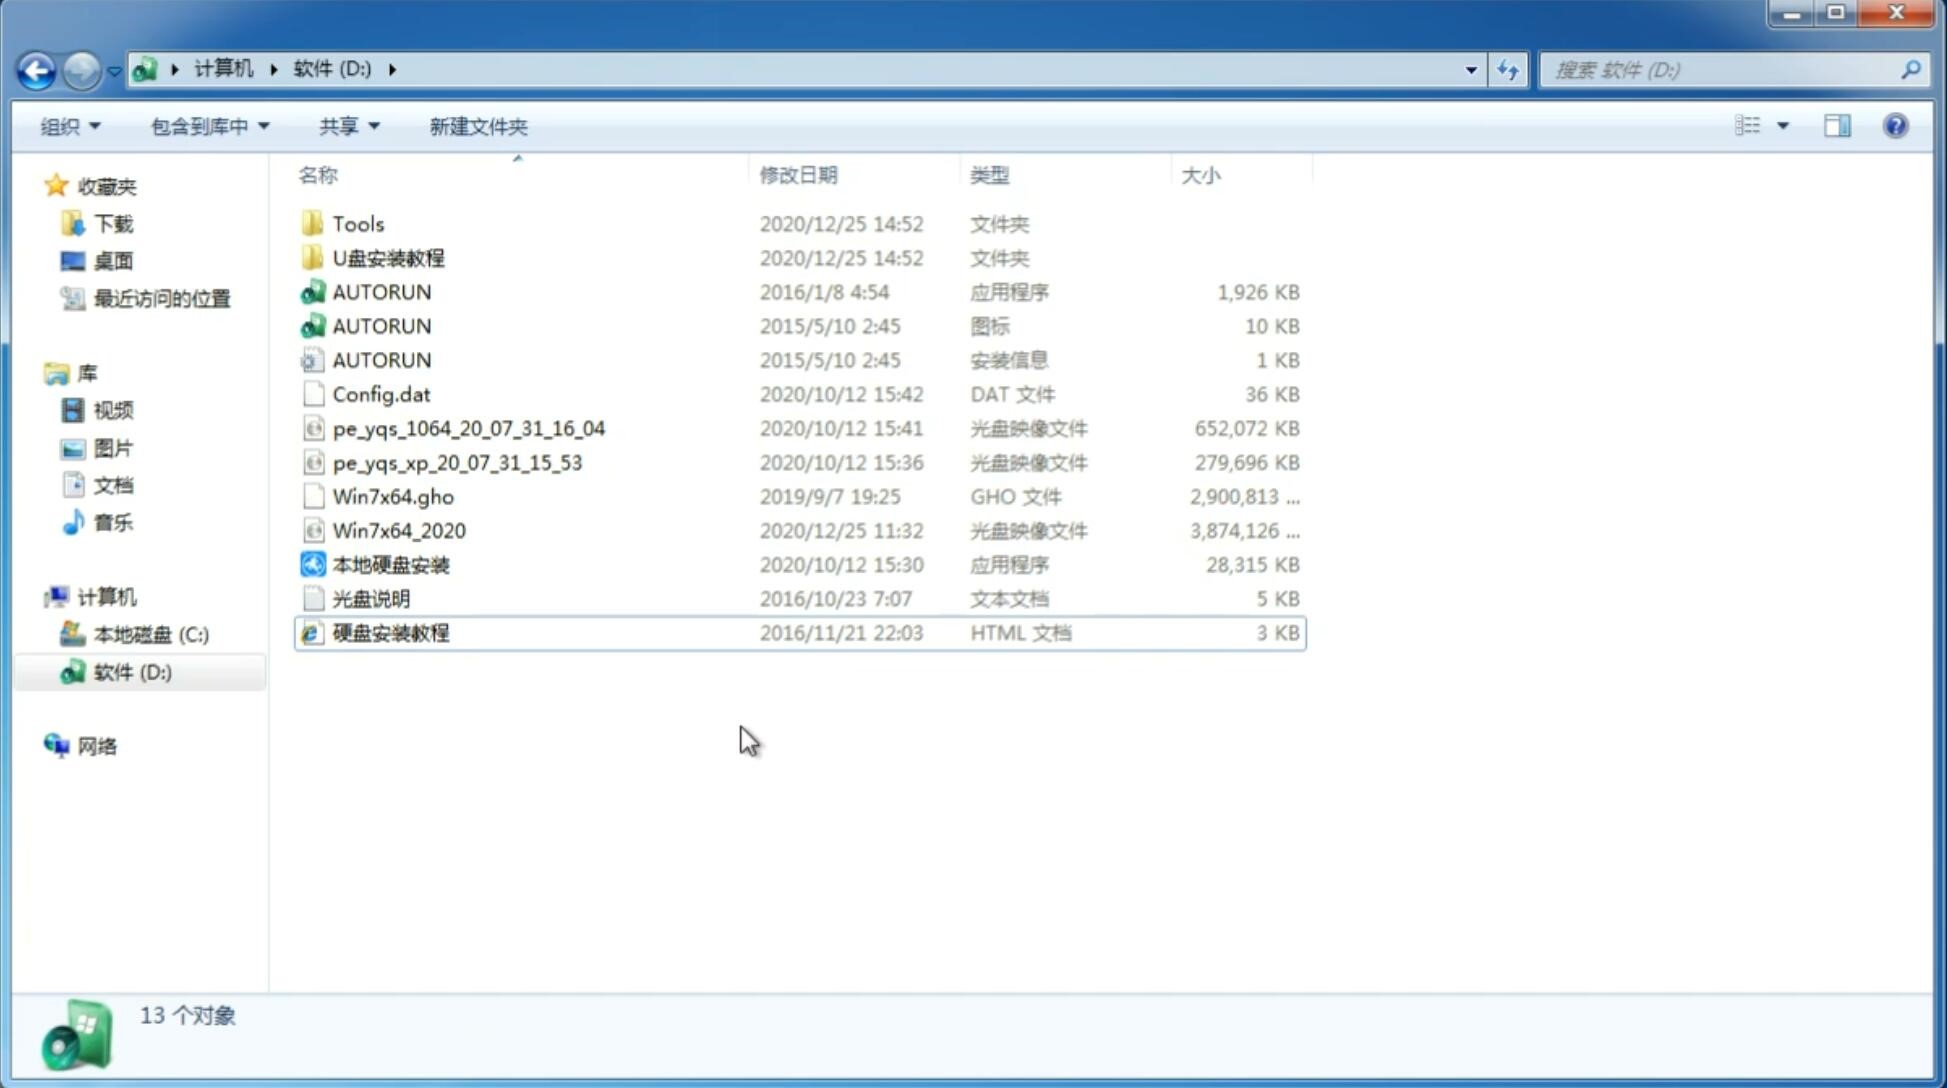Click 软件 (D:) drive in sidebar
The width and height of the screenshot is (1947, 1088).
click(x=131, y=671)
